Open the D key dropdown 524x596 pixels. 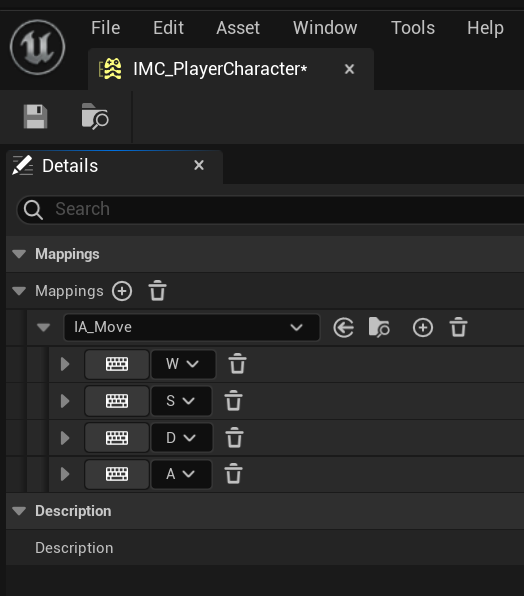(x=182, y=438)
